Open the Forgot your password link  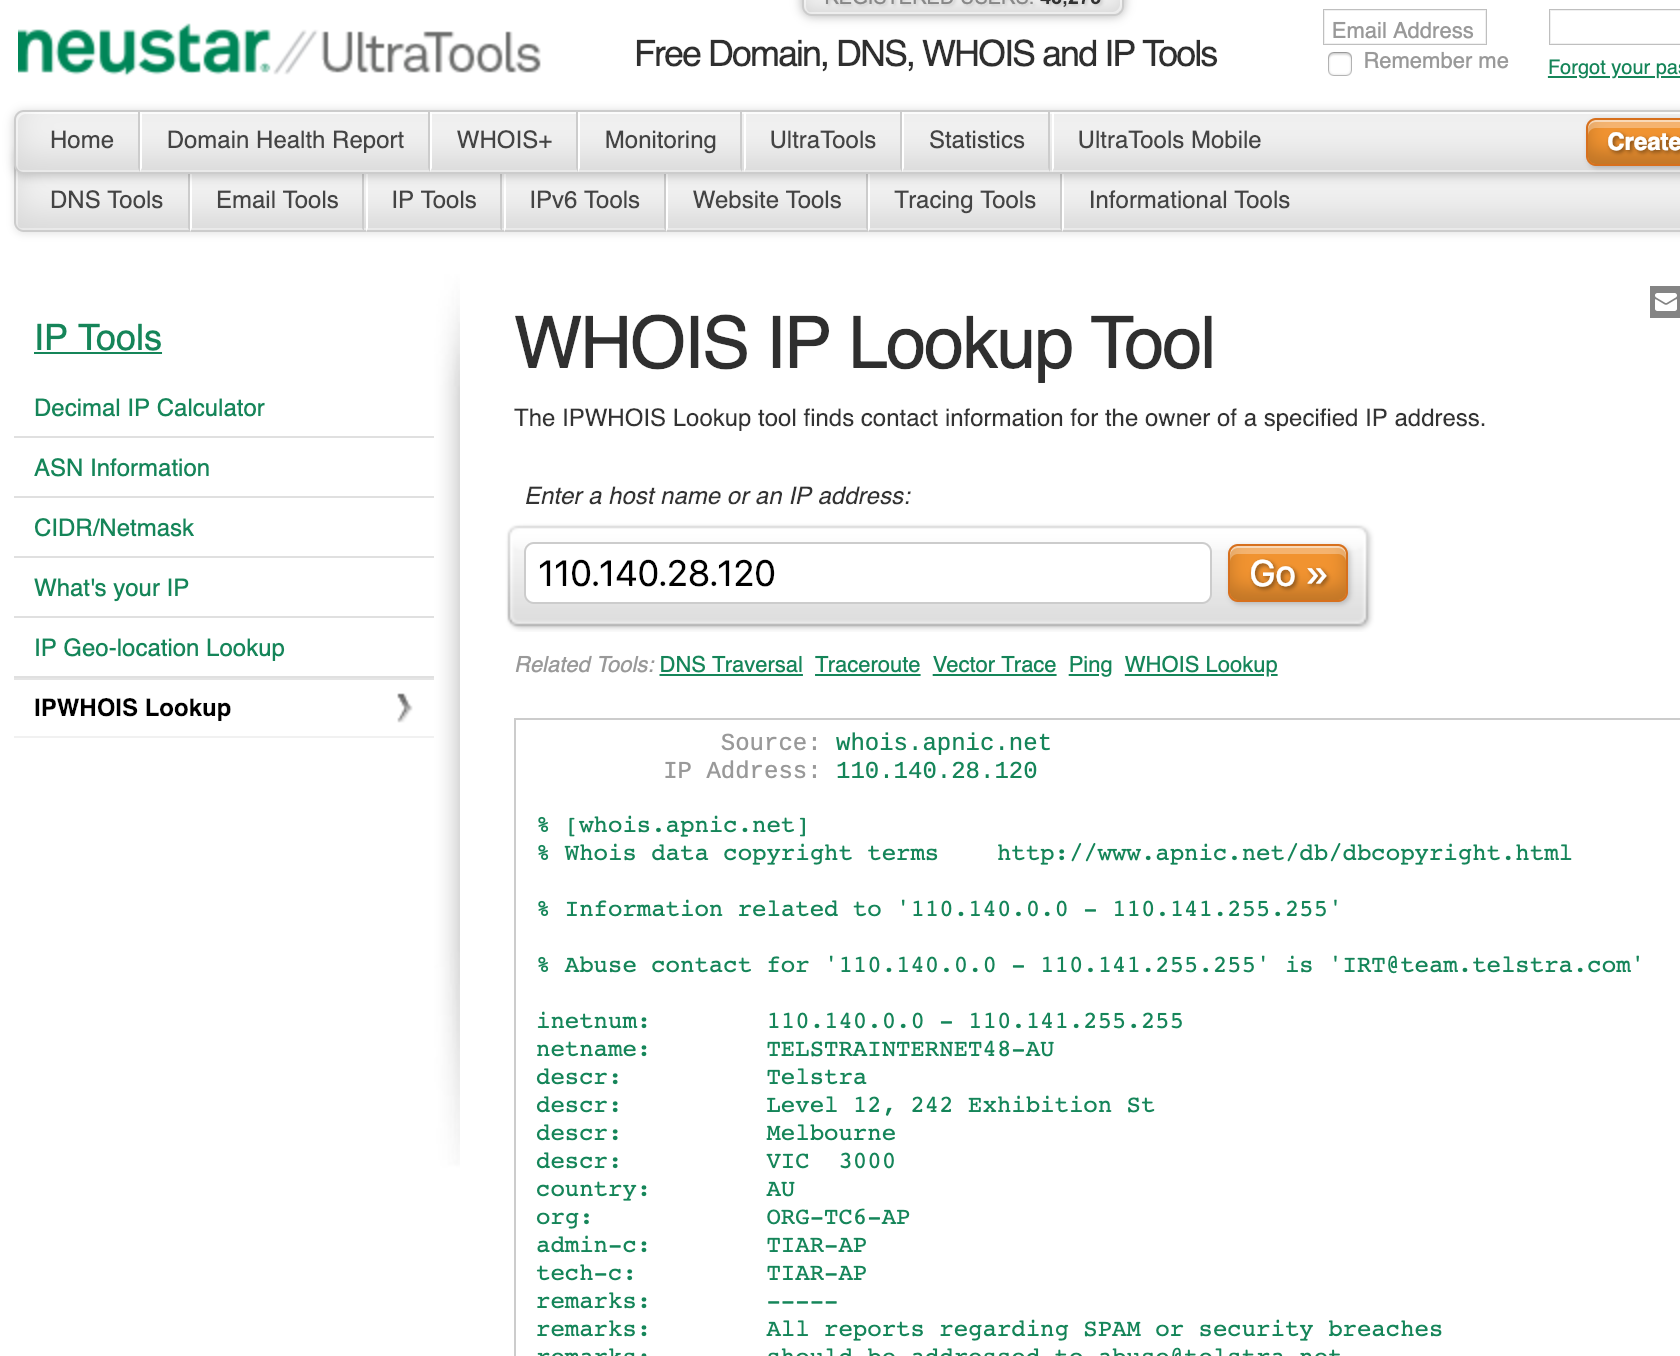1612,67
